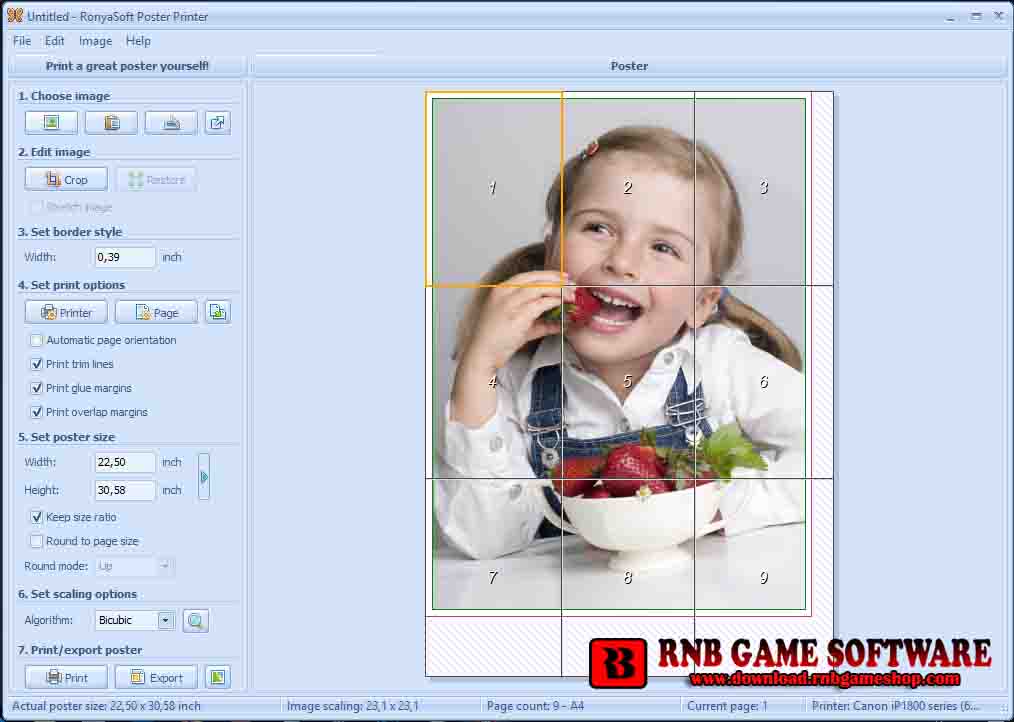The width and height of the screenshot is (1014, 722).
Task: Click the poster Height field showing 30,58
Action: pyautogui.click(x=125, y=490)
